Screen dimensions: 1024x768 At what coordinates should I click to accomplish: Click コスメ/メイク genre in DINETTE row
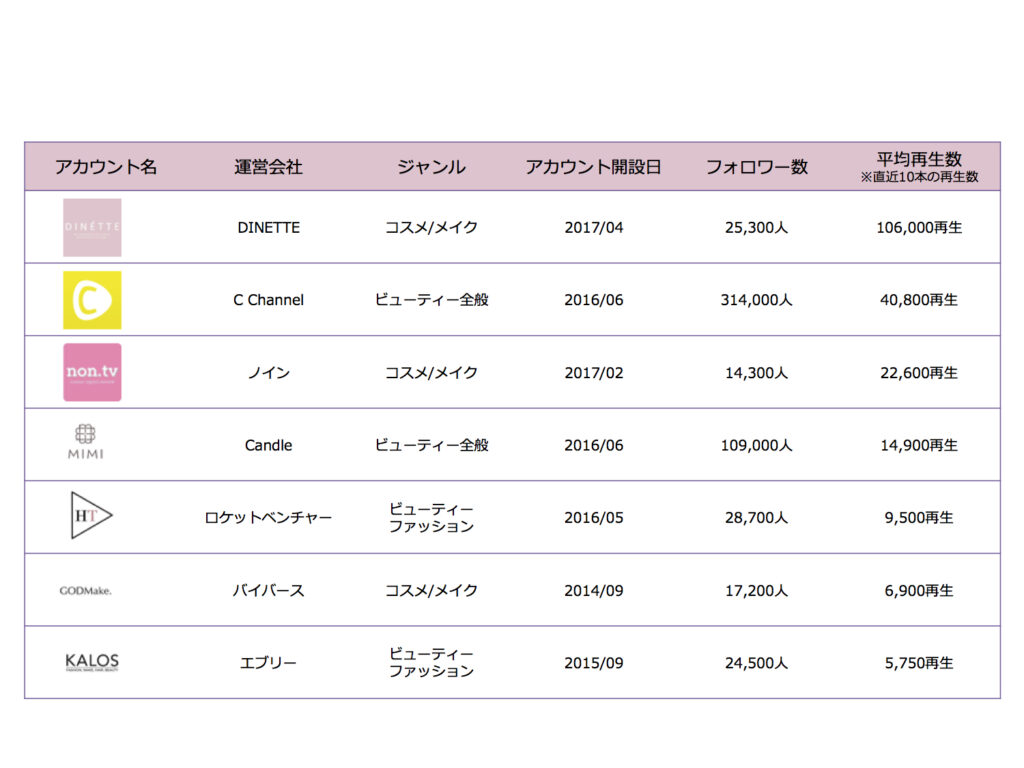(x=431, y=227)
